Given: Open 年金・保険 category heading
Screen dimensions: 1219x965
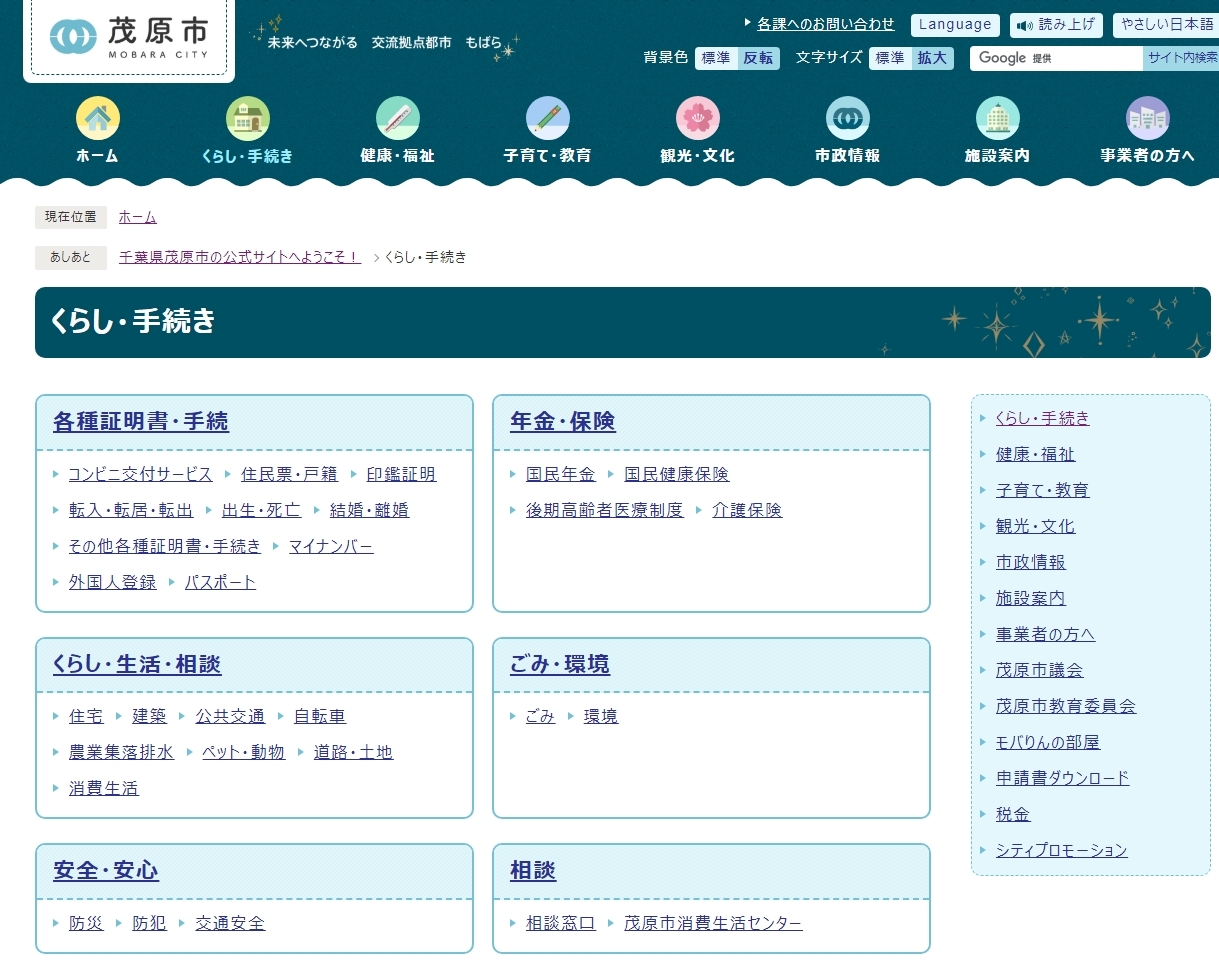Looking at the screenshot, I should 563,422.
